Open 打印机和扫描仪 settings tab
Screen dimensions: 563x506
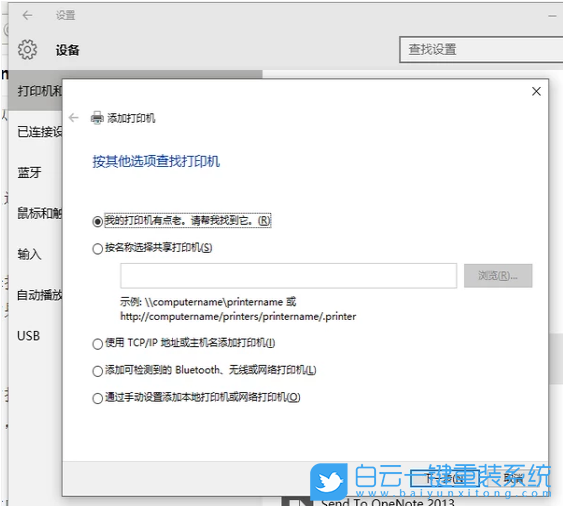tap(35, 91)
